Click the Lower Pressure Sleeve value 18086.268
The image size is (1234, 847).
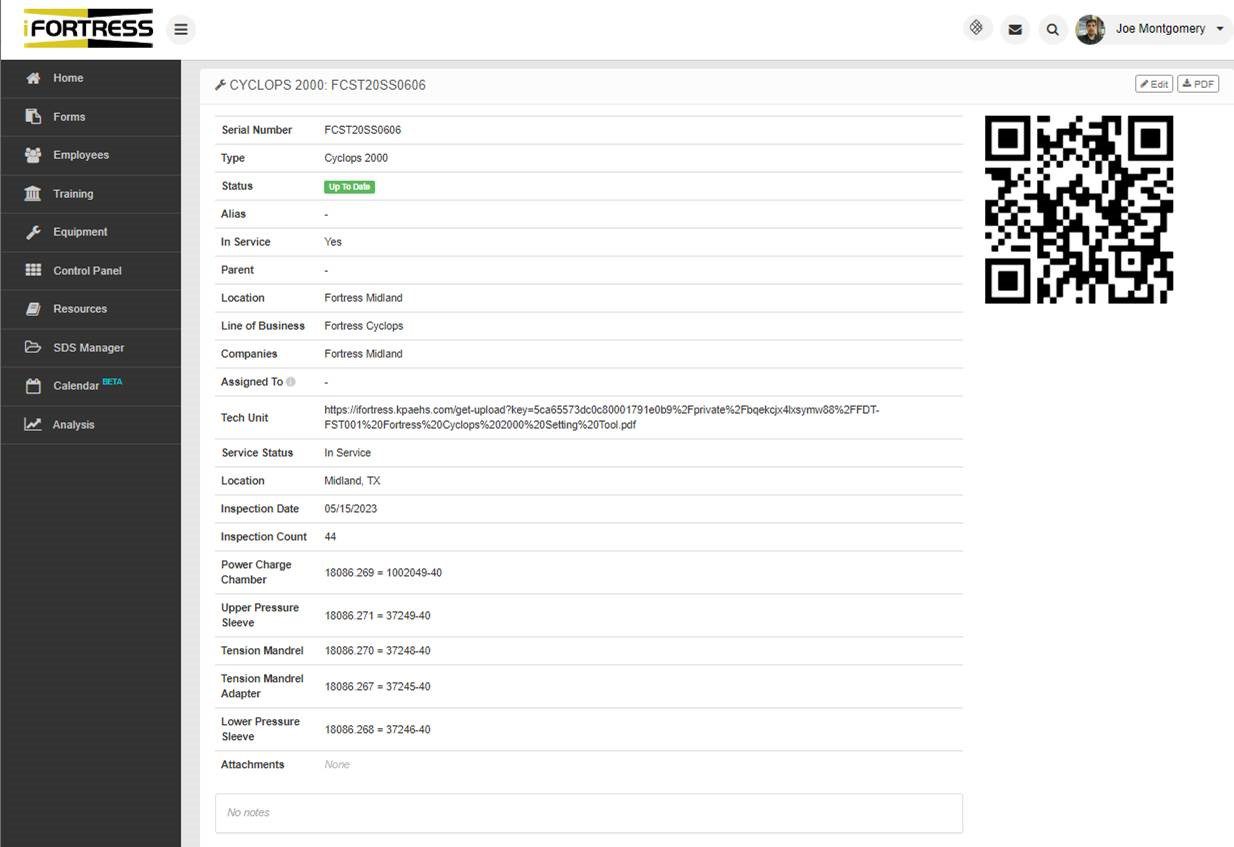coord(377,730)
